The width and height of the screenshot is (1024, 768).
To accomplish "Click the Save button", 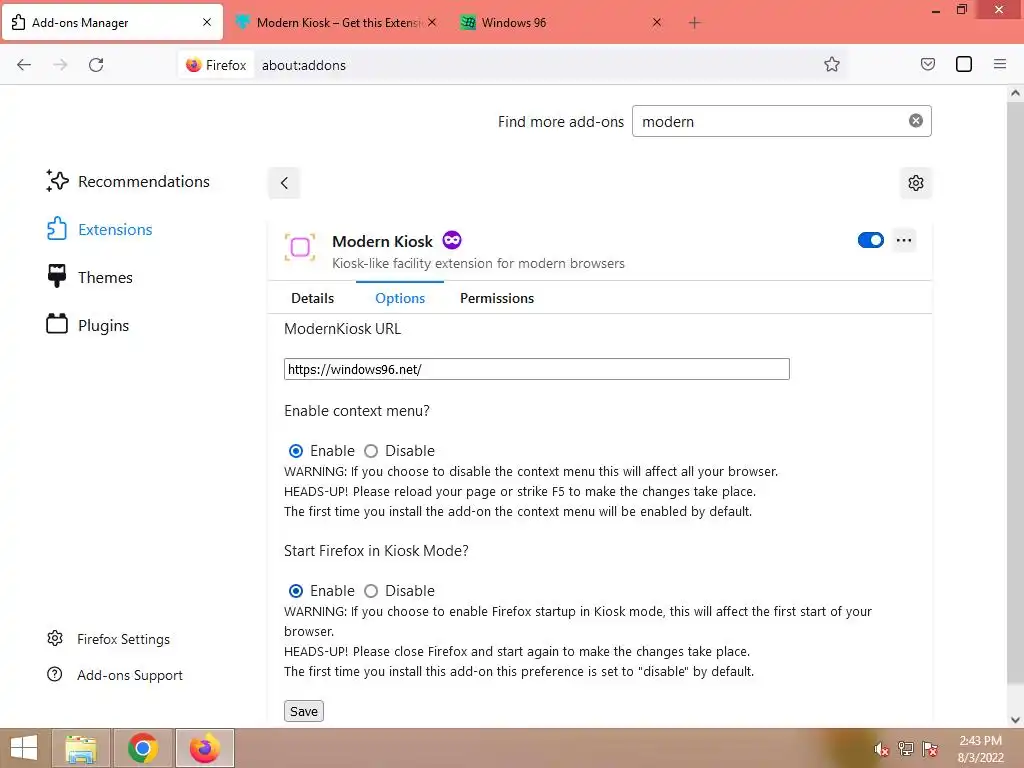I will [x=304, y=711].
